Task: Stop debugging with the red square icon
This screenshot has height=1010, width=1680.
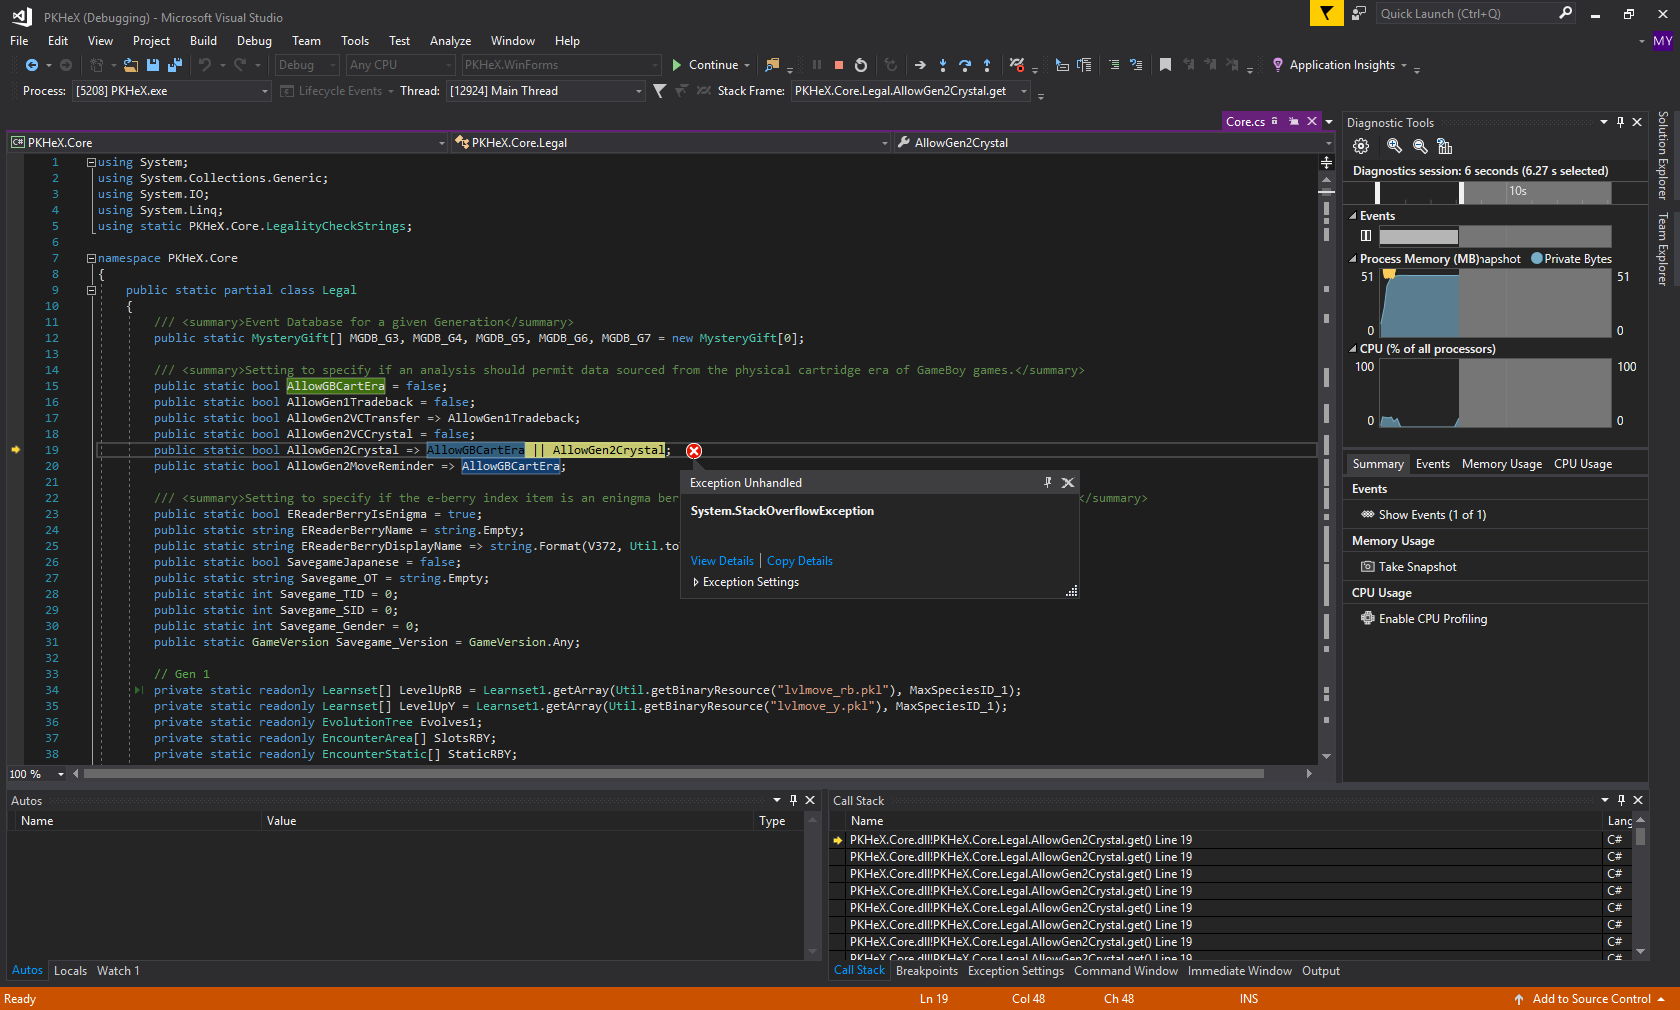Action: 839,65
